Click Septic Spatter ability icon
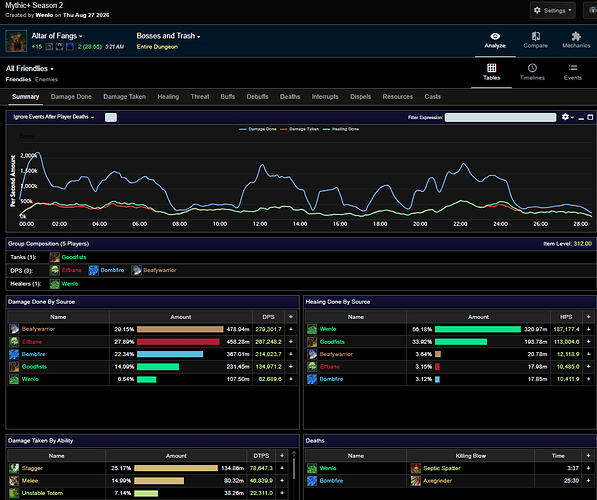 coord(416,468)
